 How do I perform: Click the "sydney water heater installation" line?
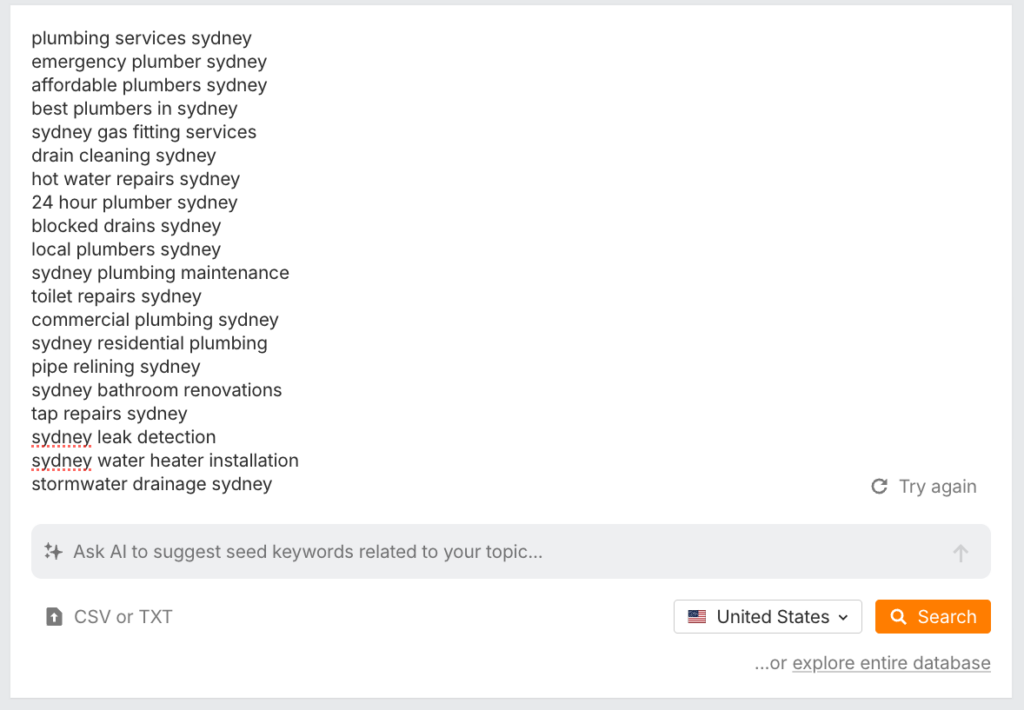[165, 461]
